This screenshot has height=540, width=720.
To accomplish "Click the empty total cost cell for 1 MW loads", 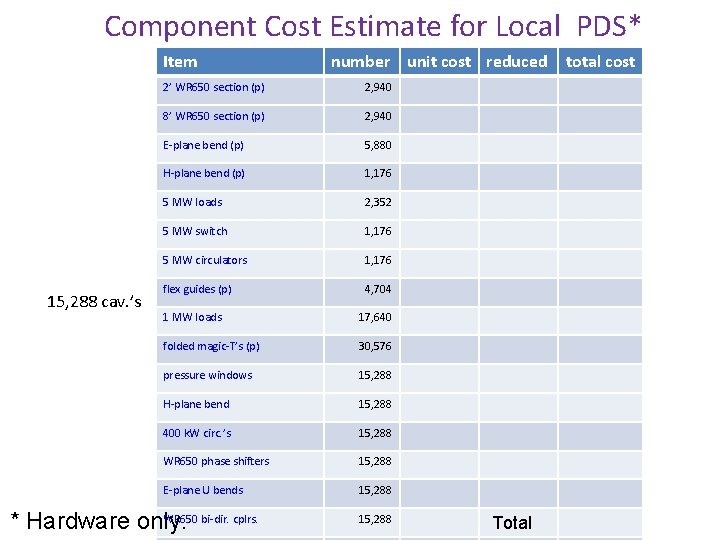I will click(600, 320).
